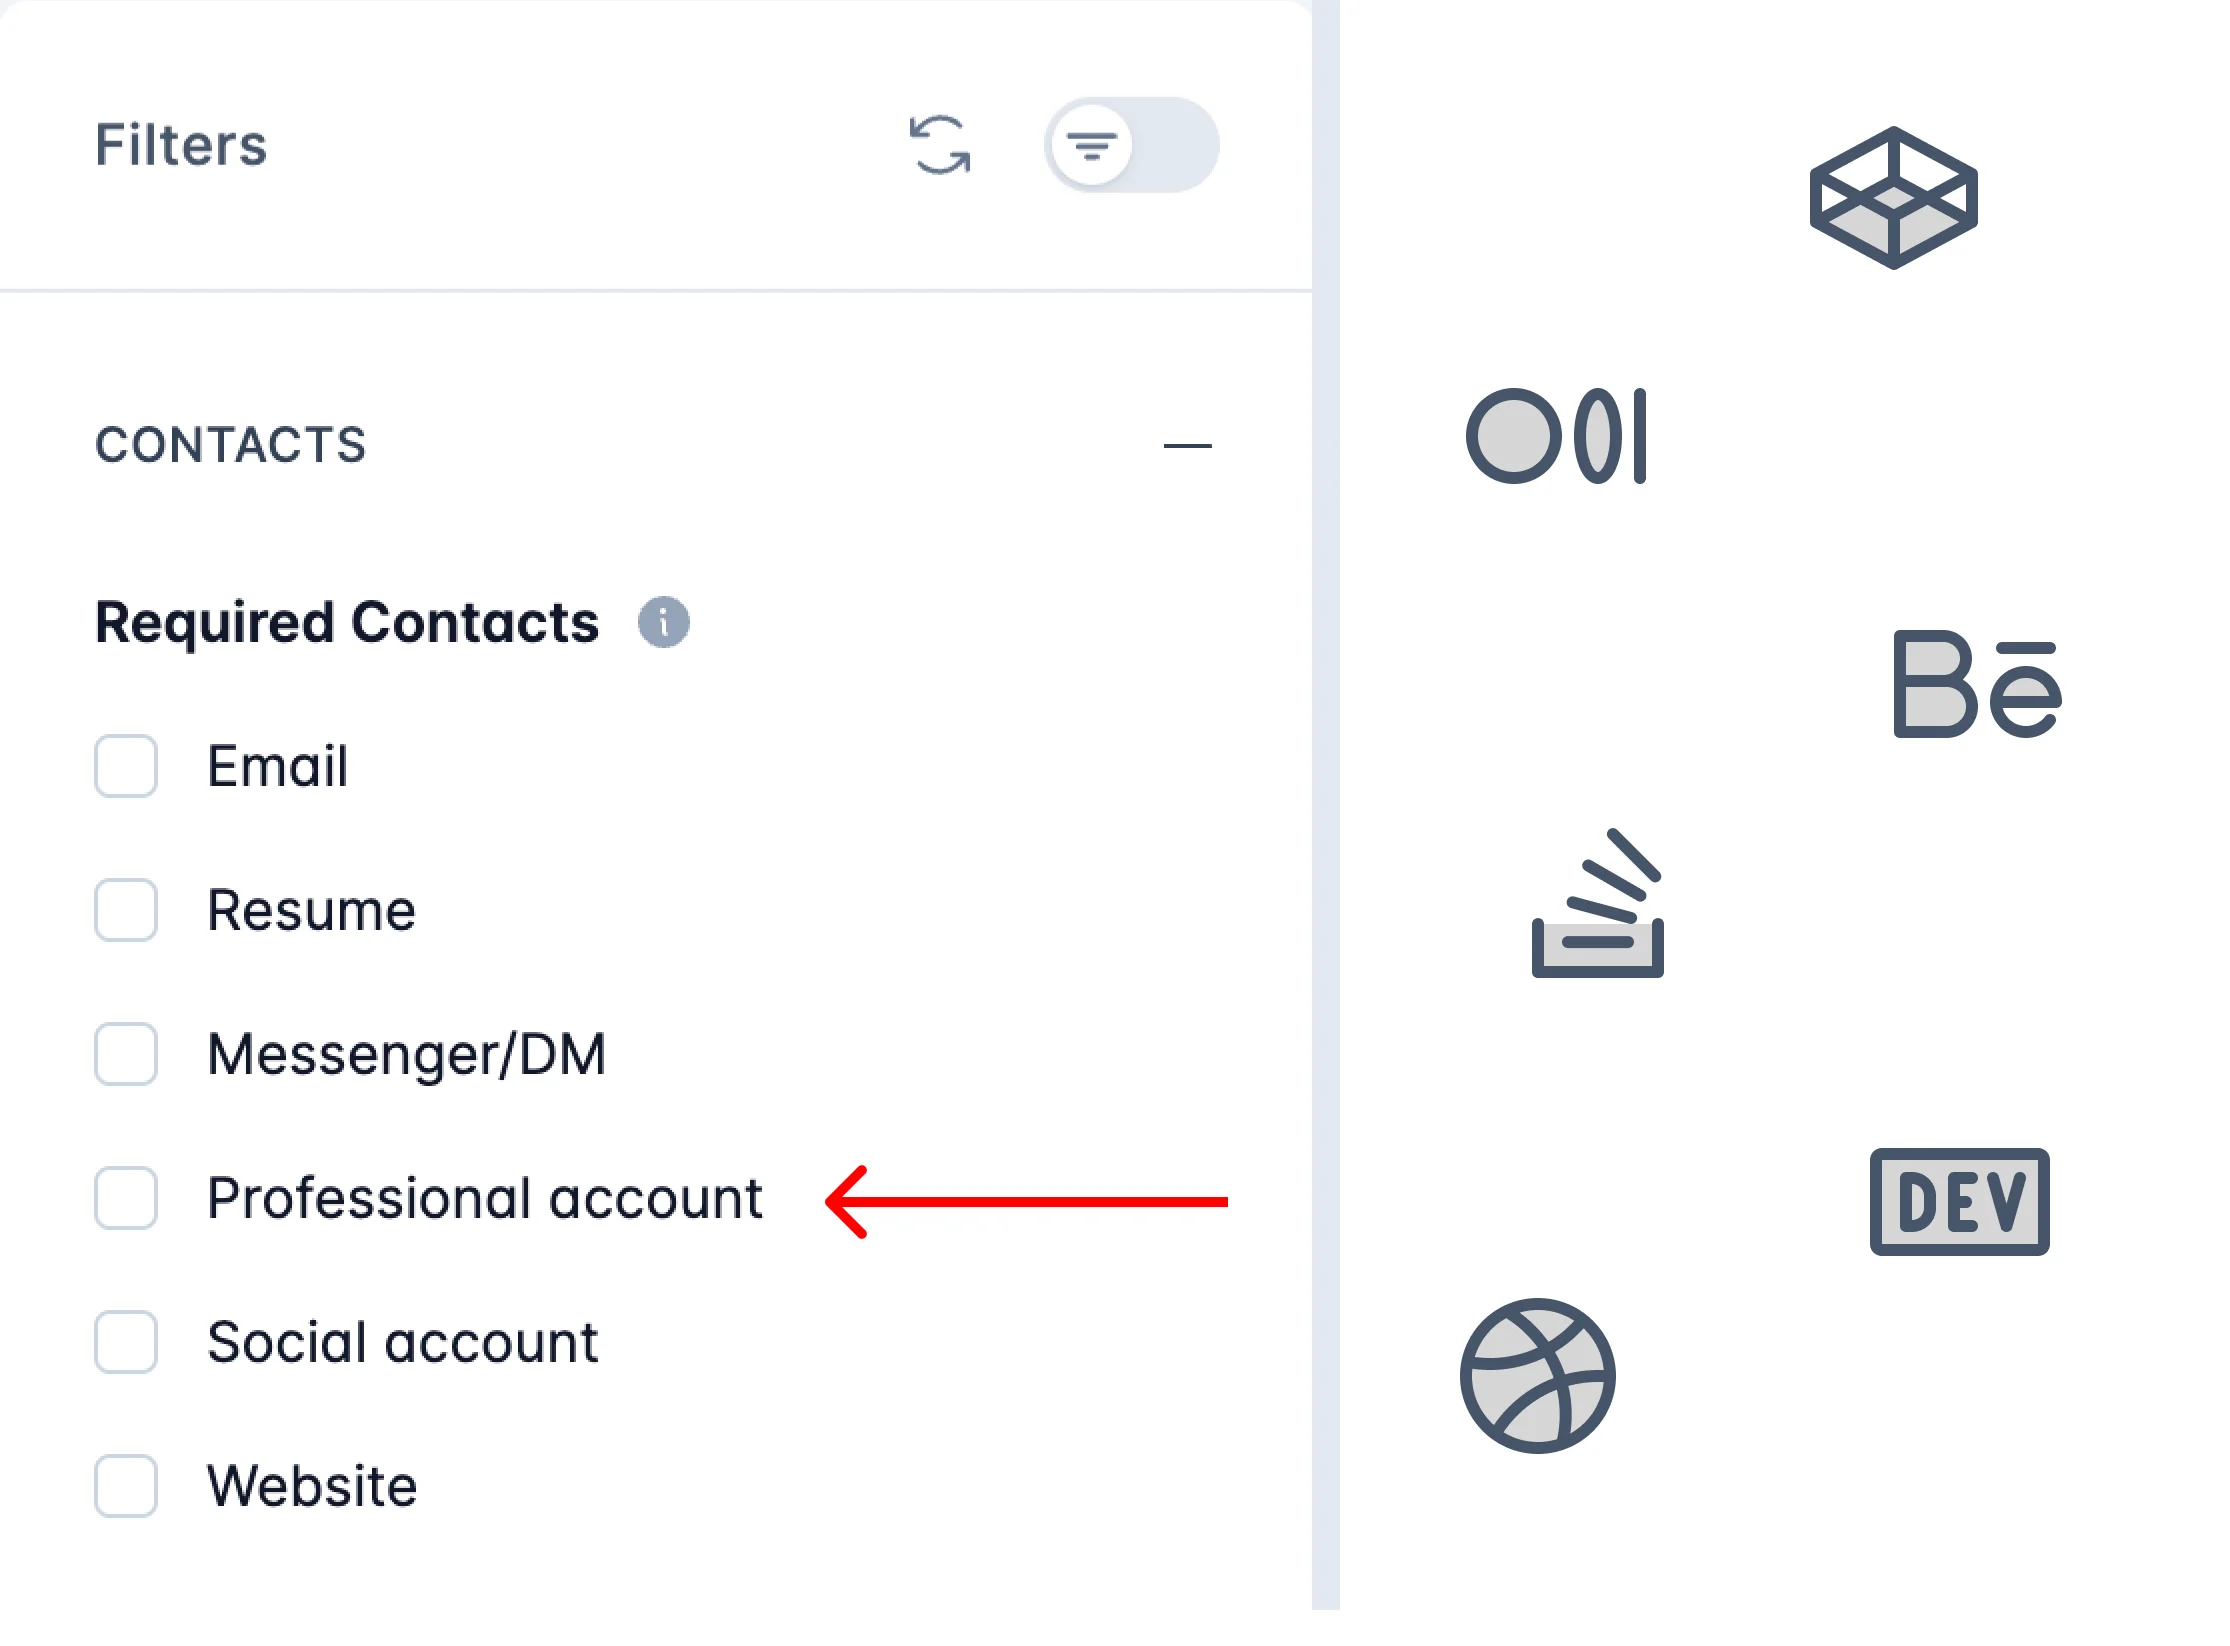Click the CONTACTS section header
Screen dimensions: 2230x1646
click(x=231, y=445)
